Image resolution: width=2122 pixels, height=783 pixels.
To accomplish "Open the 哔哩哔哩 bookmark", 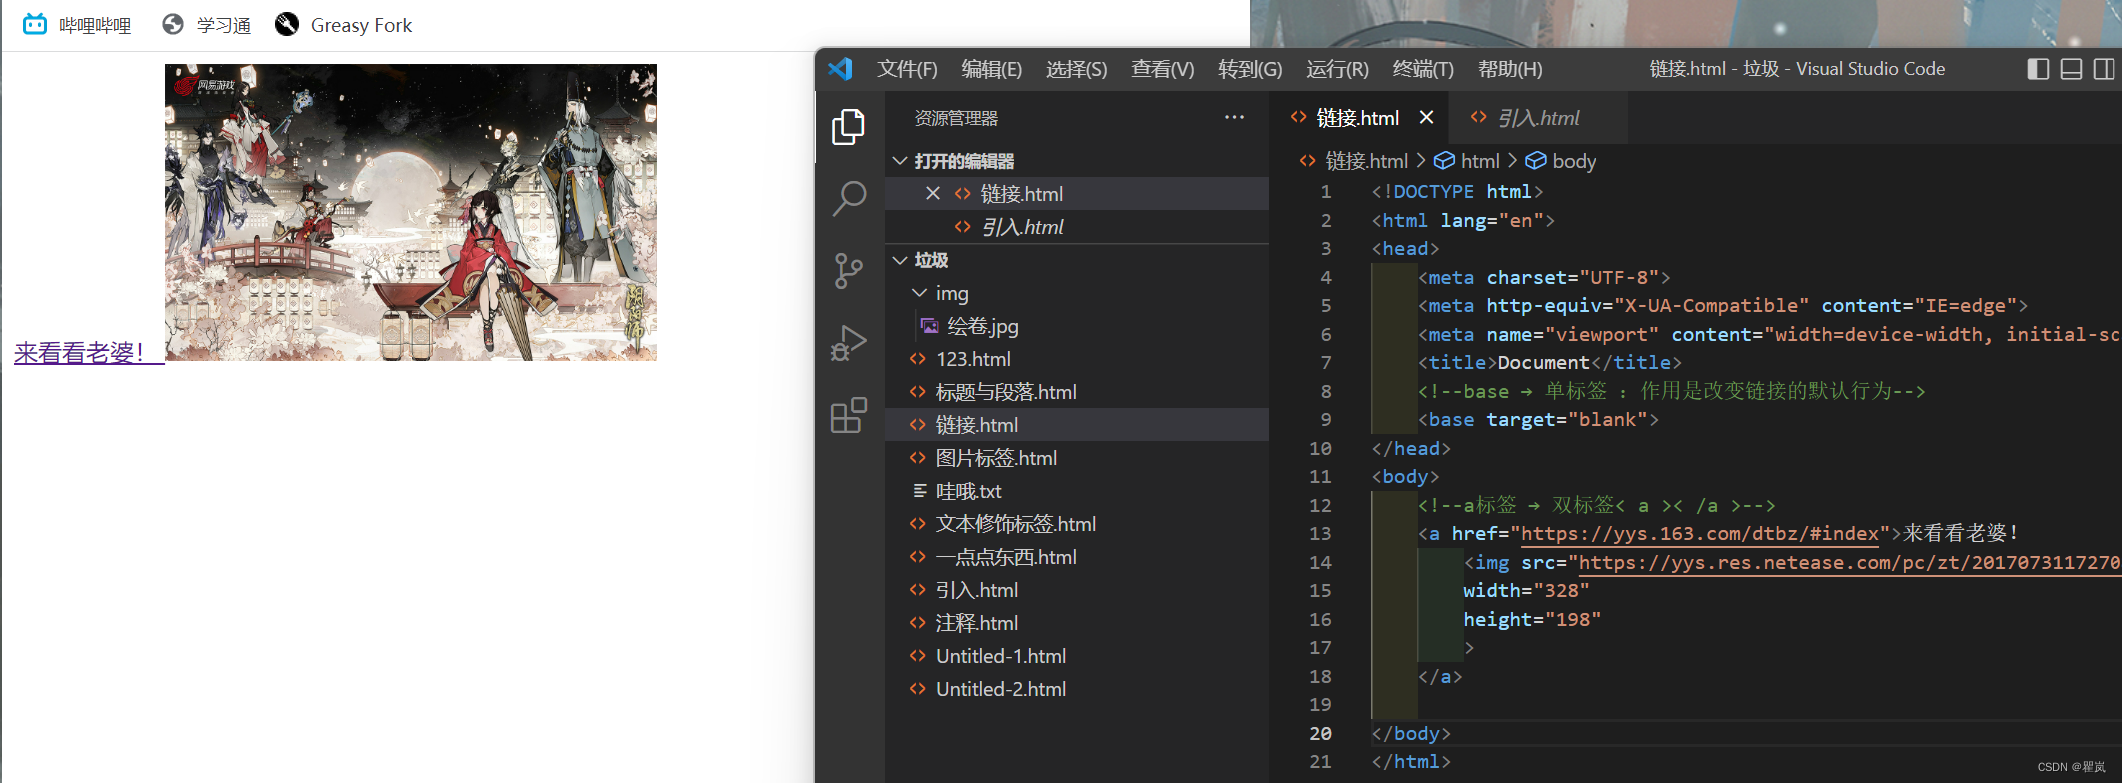I will (x=77, y=24).
